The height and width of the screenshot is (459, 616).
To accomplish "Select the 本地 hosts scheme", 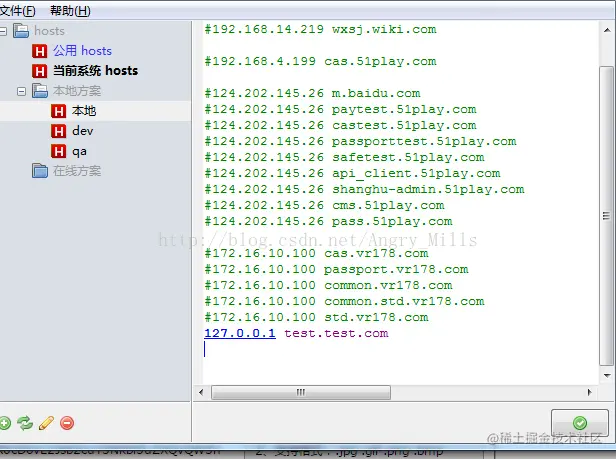I will (84, 111).
